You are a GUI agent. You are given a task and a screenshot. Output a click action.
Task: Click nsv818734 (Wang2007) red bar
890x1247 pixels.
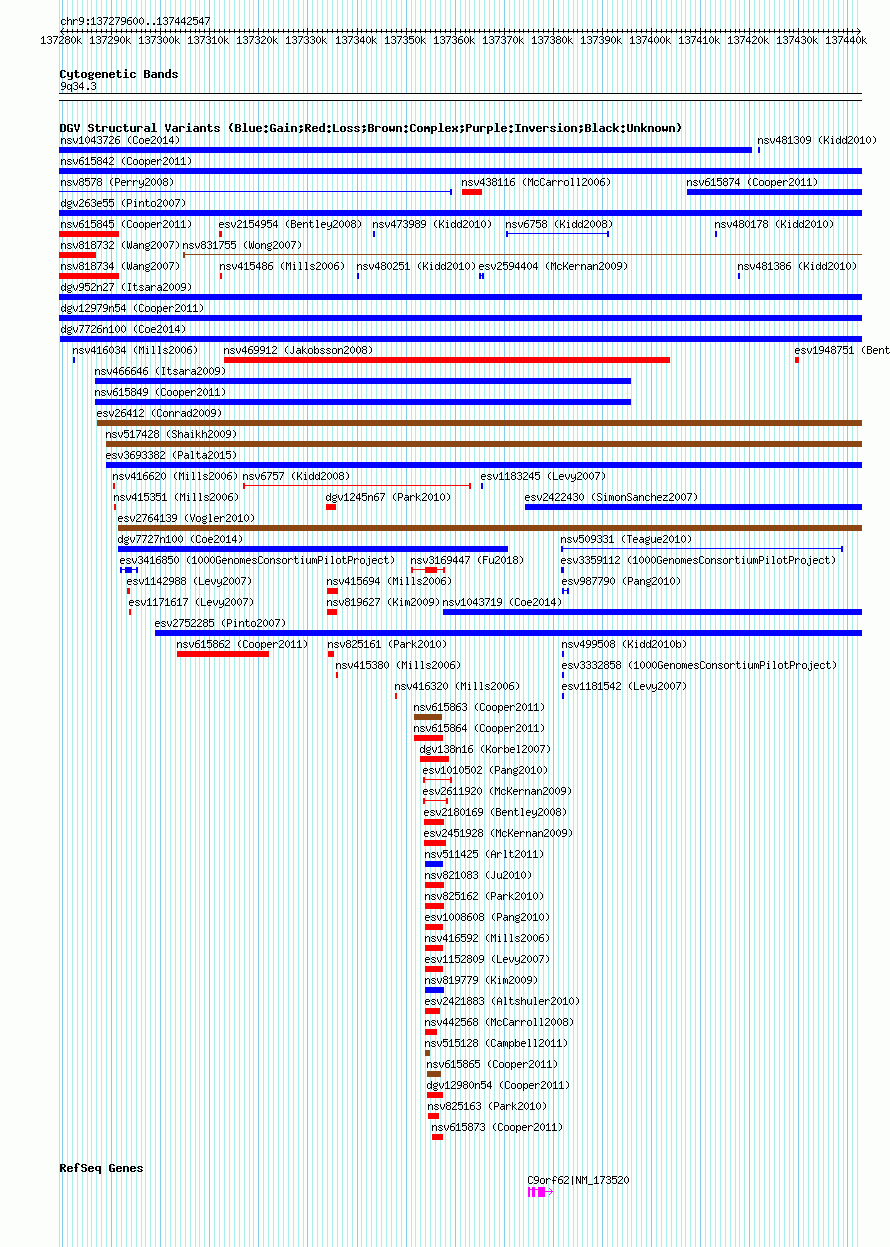click(x=89, y=276)
